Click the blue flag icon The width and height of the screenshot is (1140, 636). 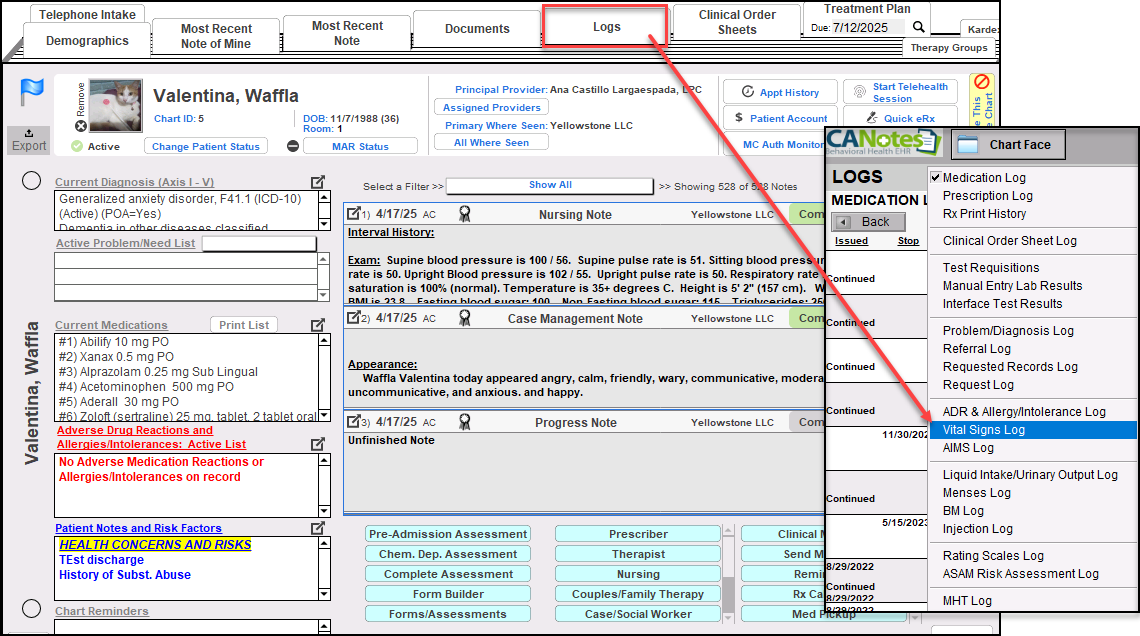(30, 92)
